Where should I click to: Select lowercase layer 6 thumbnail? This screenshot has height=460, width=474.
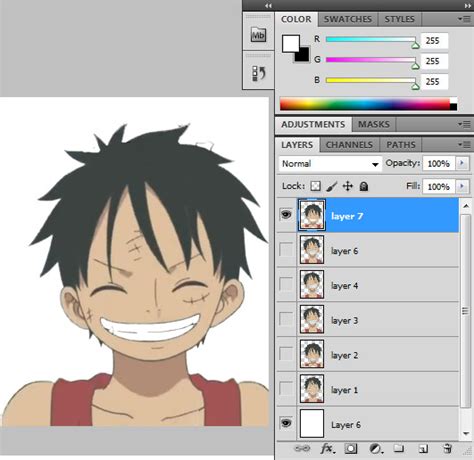tap(312, 250)
